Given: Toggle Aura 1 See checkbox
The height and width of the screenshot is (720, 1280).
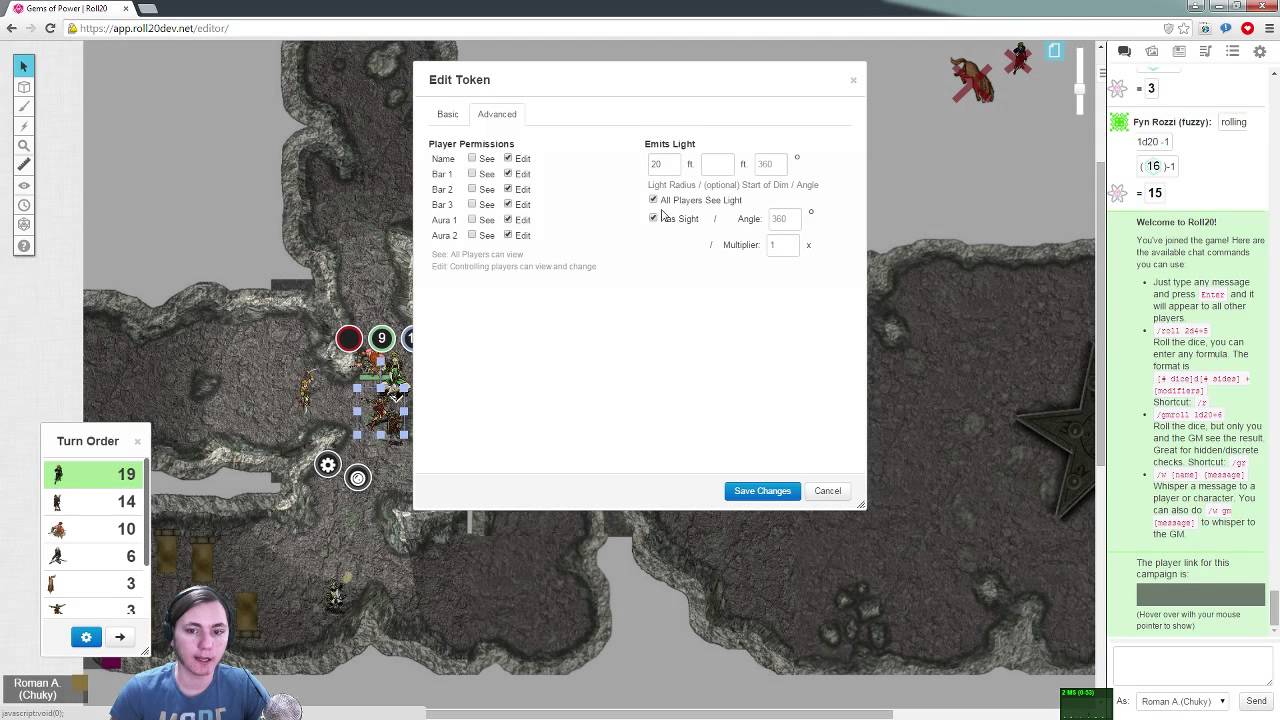Looking at the screenshot, I should pos(472,219).
